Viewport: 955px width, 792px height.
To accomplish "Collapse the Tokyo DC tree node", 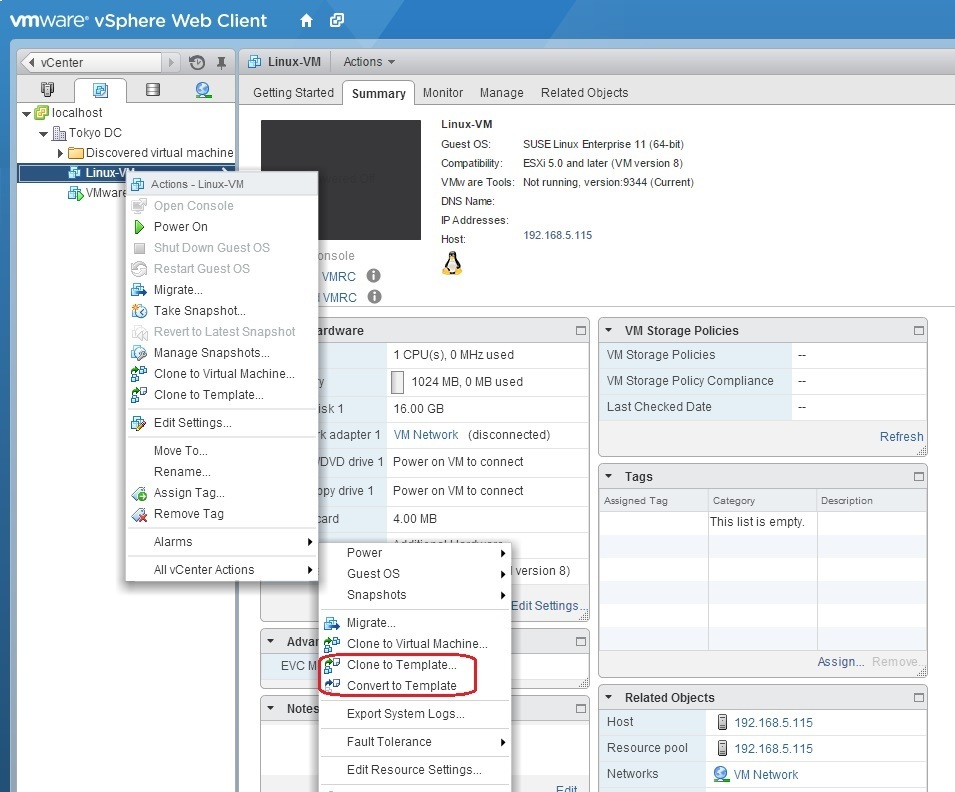I will point(43,133).
